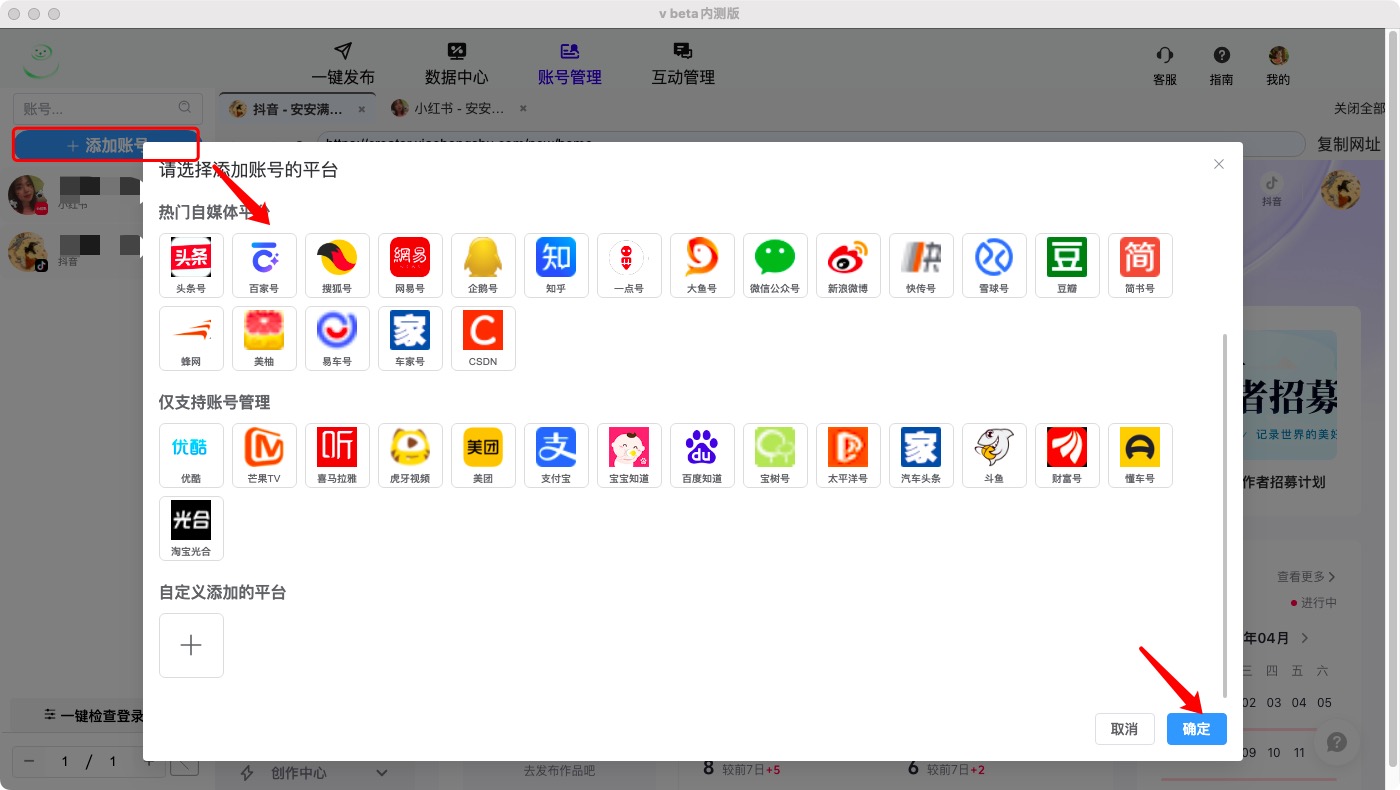Pick the 虎牙视频 platform

(410, 455)
